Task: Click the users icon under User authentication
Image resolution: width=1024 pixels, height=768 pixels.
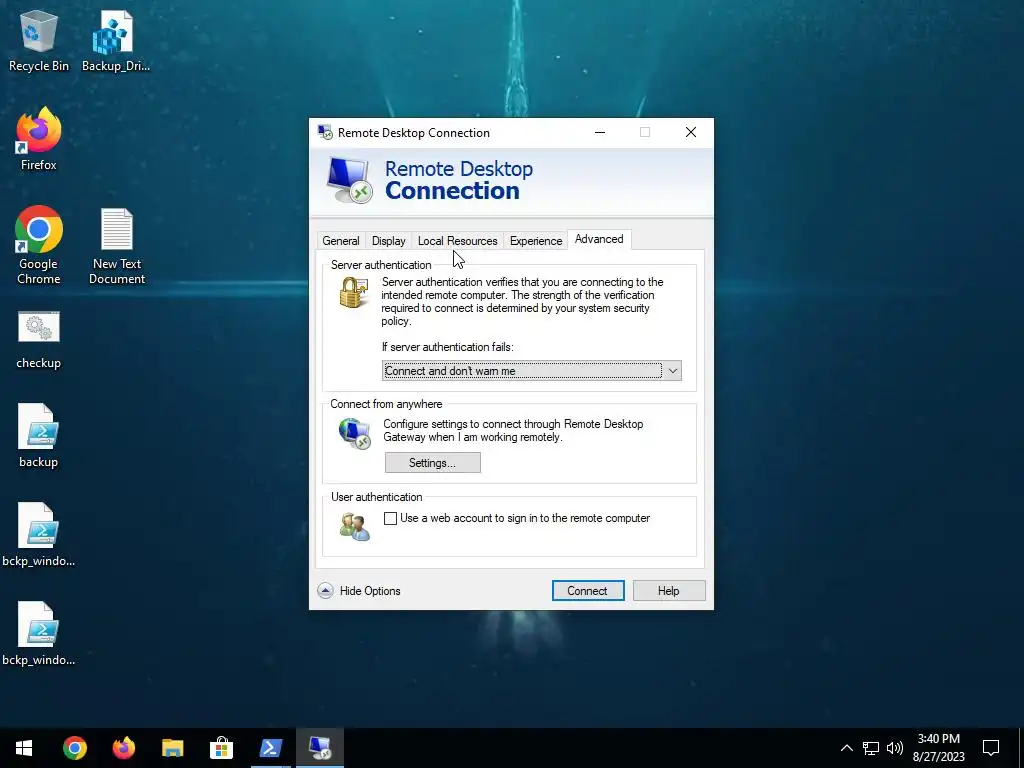Action: tap(355, 526)
